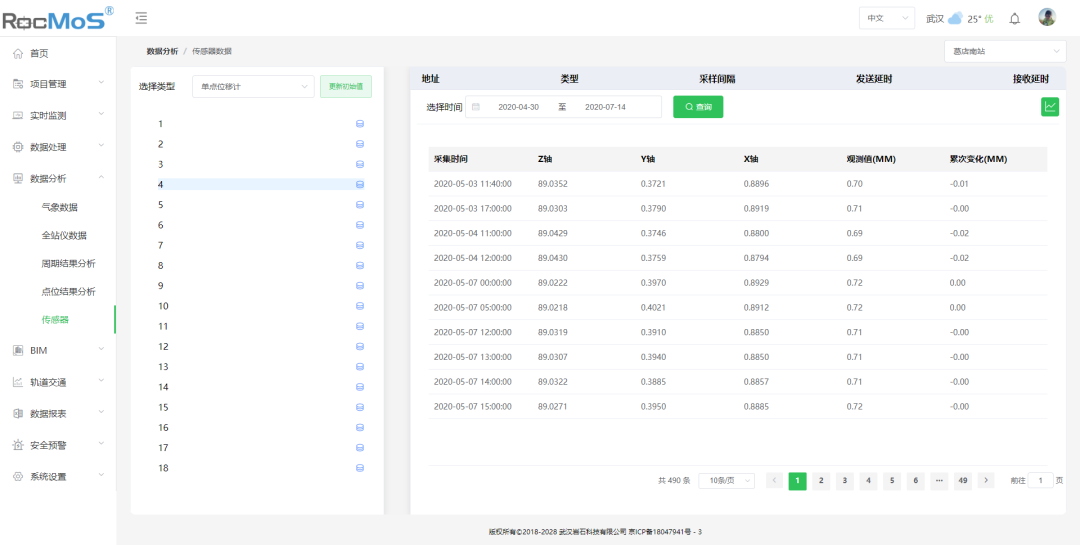Image resolution: width=1080 pixels, height=545 pixels.
Task: Open the 10条/页 page size dropdown
Action: pos(726,481)
